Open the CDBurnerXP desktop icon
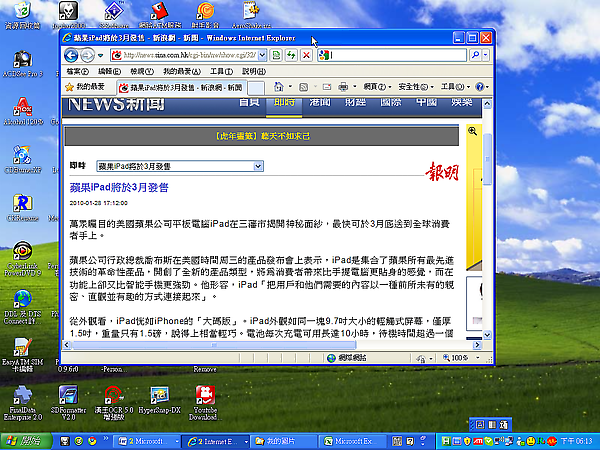 (x=22, y=160)
